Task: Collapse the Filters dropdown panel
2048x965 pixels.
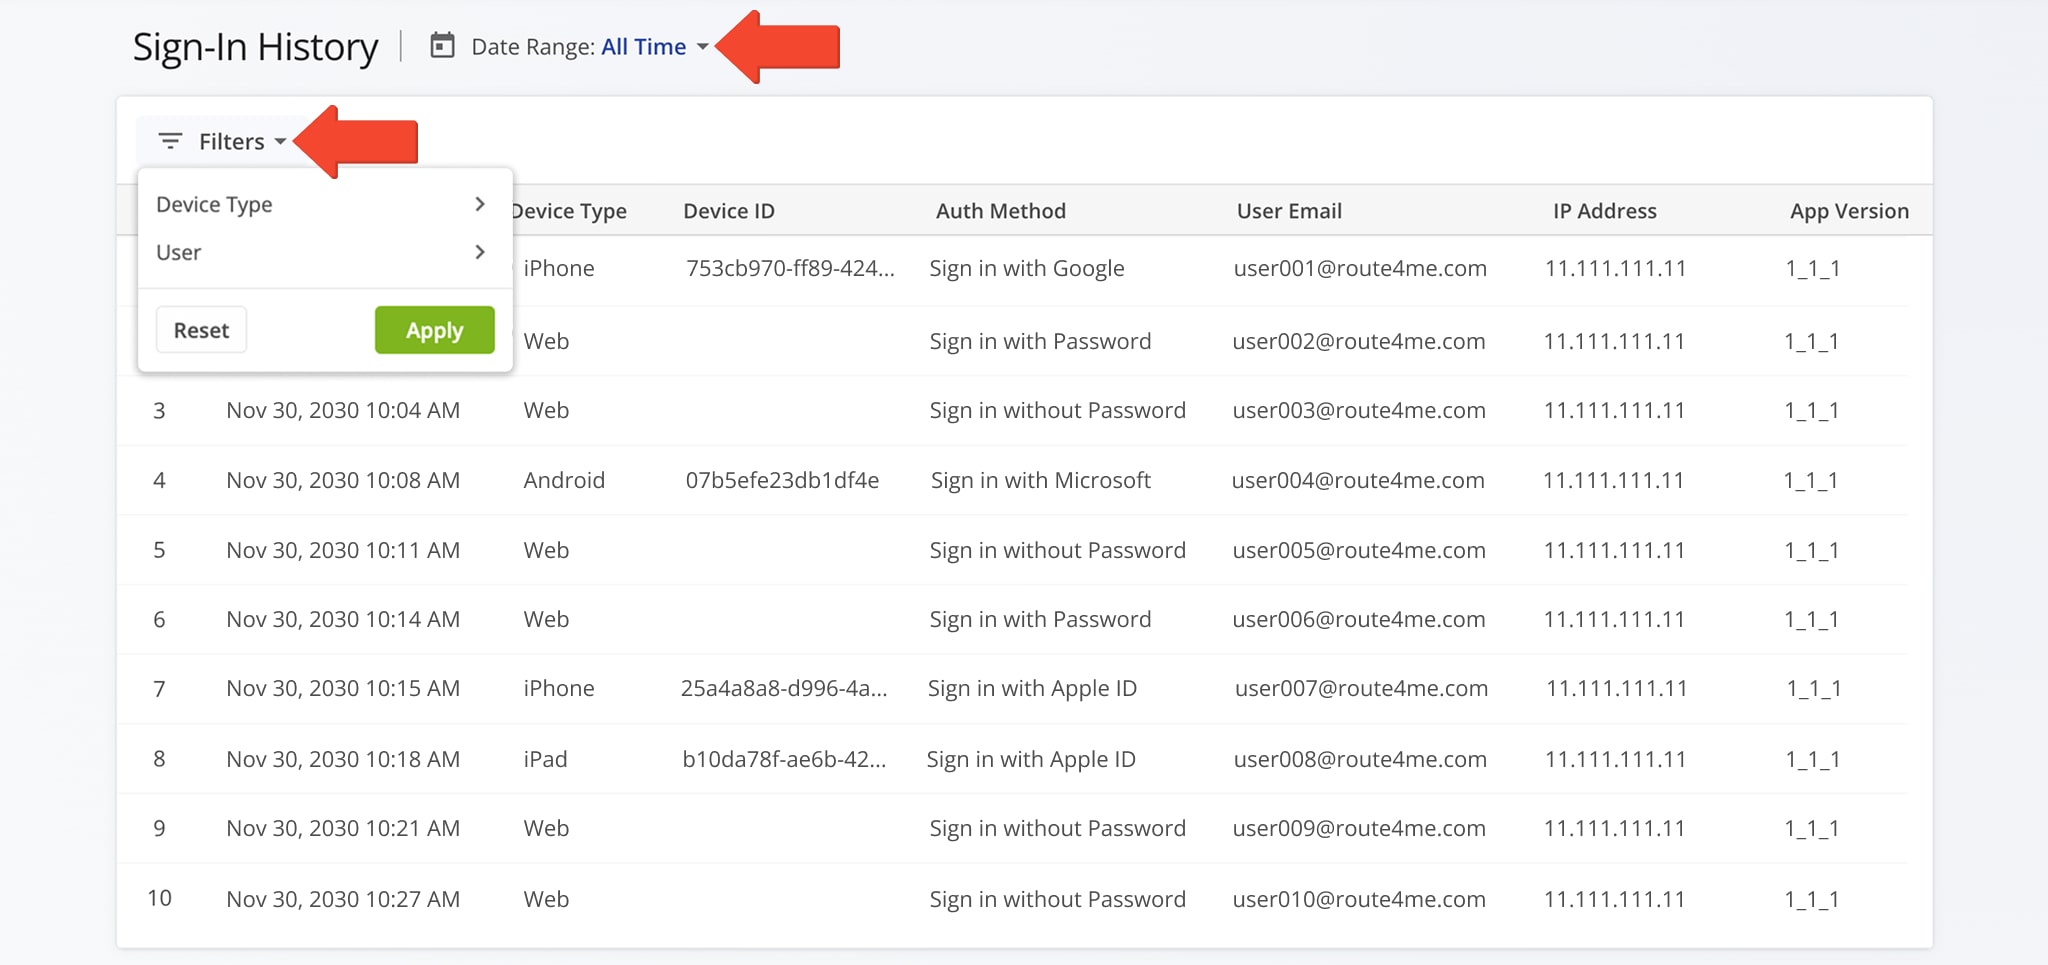Action: [x=232, y=140]
